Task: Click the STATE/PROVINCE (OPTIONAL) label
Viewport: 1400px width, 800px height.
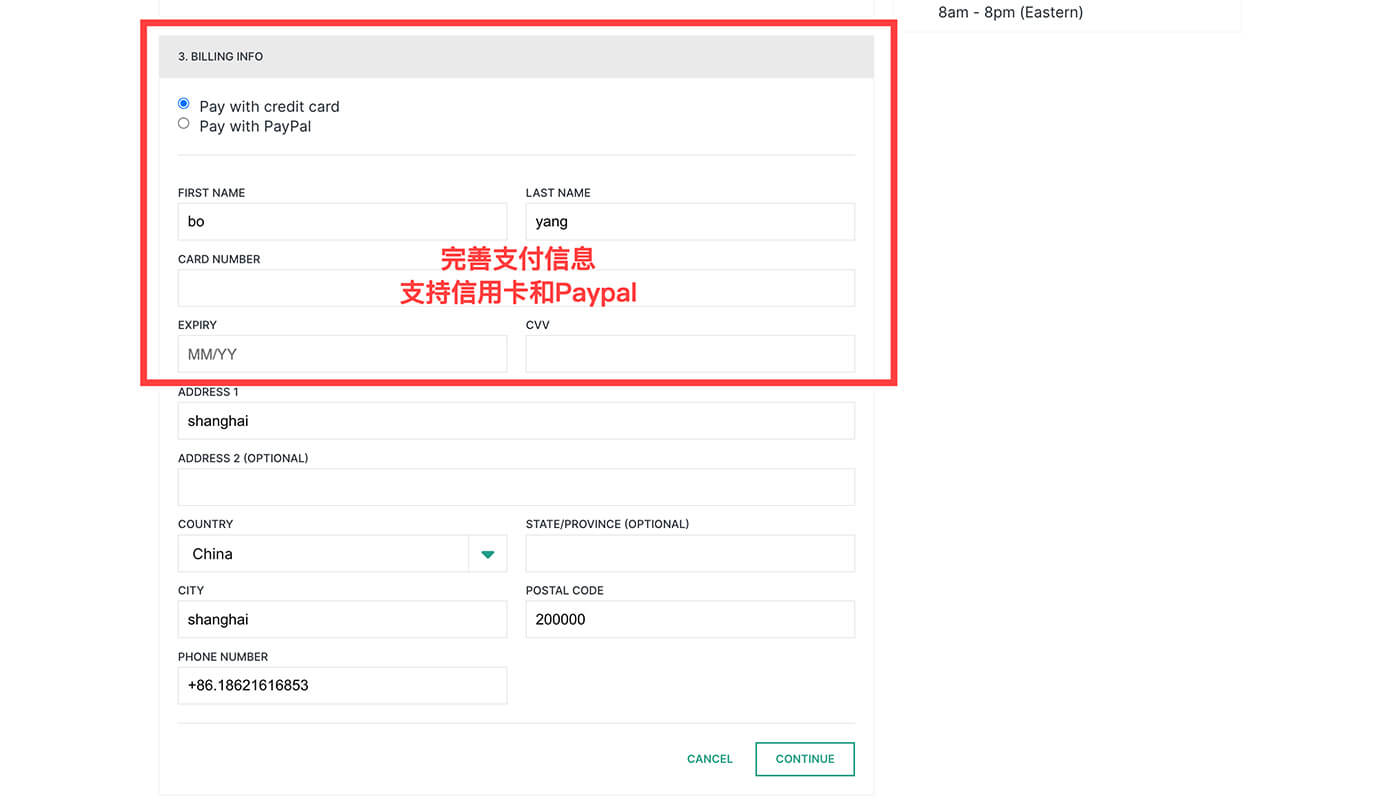Action: click(607, 524)
